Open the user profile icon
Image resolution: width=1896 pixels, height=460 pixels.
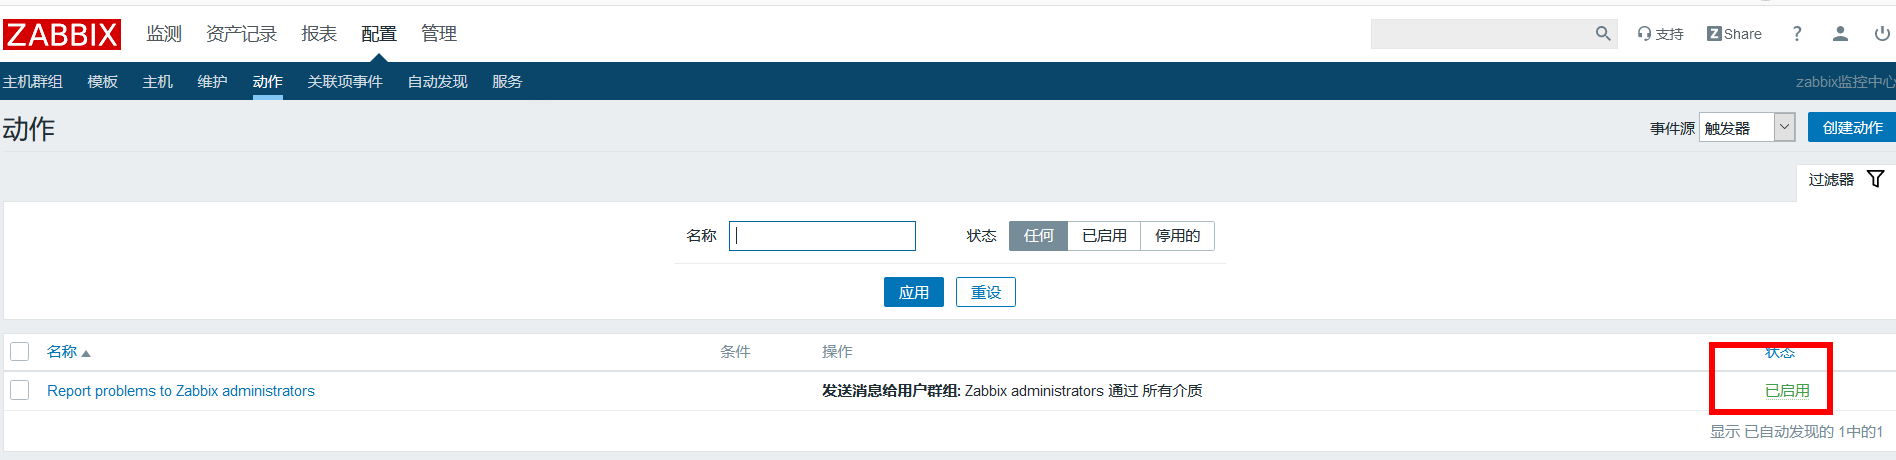click(x=1840, y=34)
